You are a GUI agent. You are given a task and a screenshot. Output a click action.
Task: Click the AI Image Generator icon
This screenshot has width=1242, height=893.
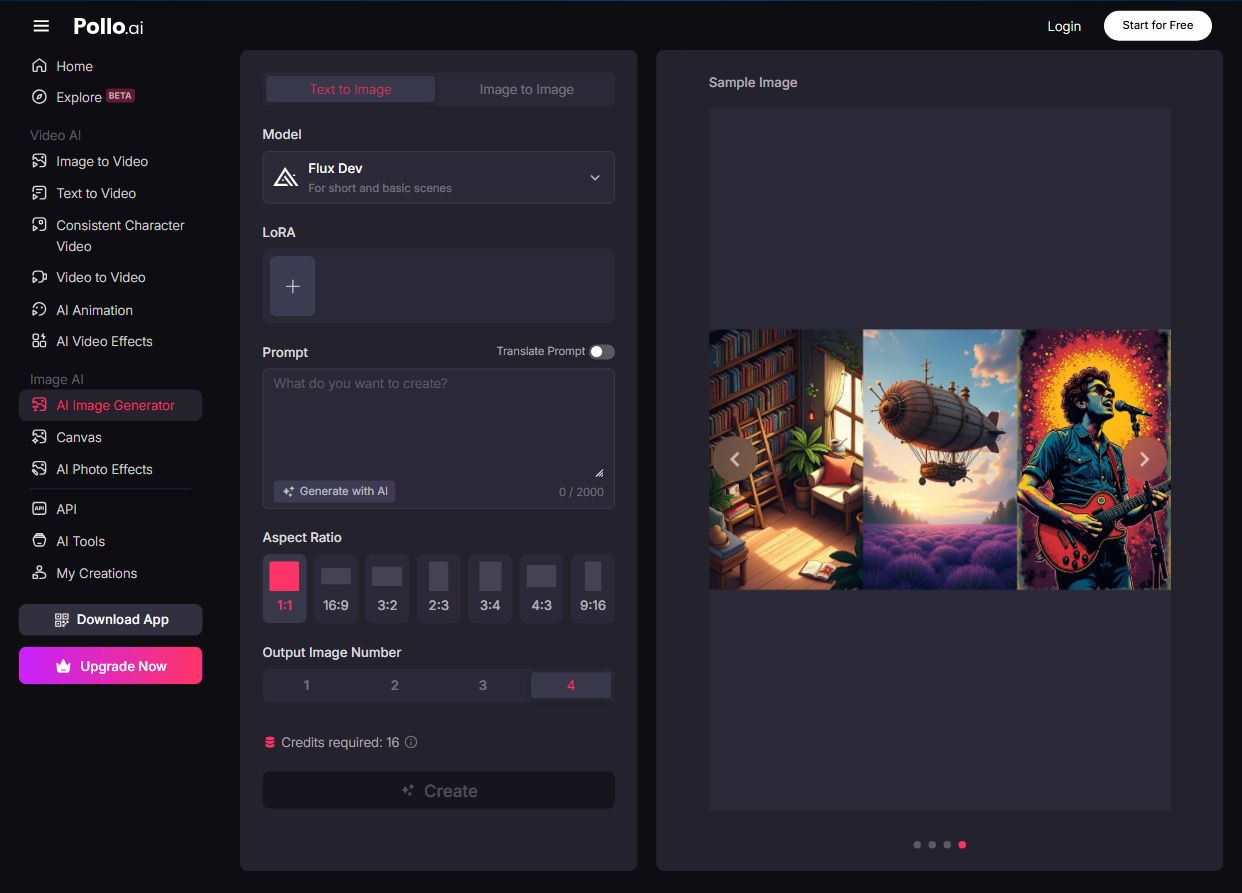(39, 405)
